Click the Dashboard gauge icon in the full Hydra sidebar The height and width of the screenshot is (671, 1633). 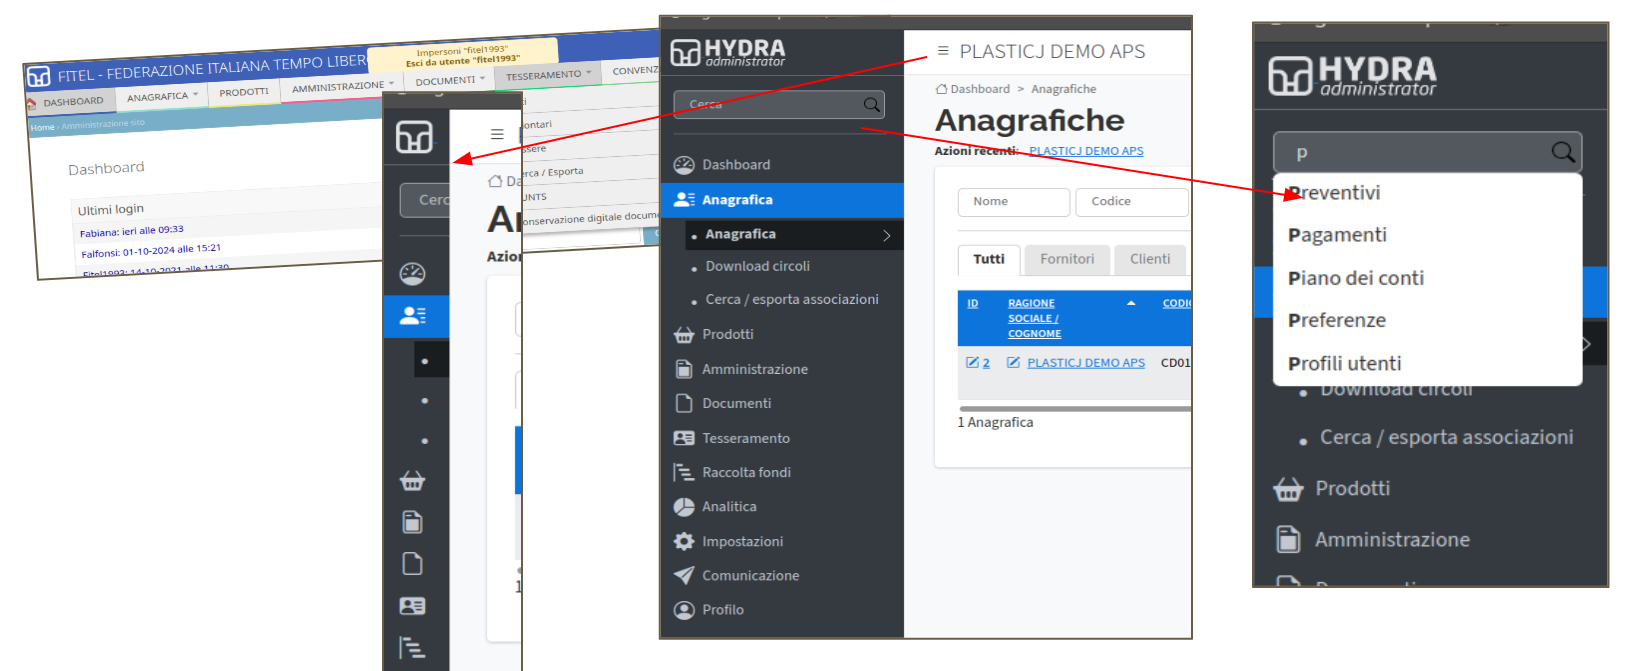[684, 165]
